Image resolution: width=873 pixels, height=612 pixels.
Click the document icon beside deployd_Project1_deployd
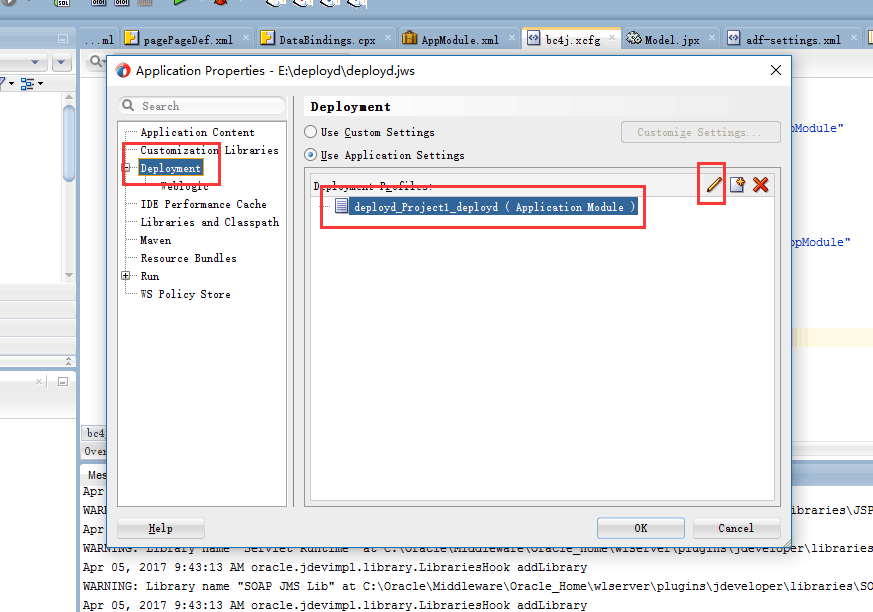click(x=341, y=207)
